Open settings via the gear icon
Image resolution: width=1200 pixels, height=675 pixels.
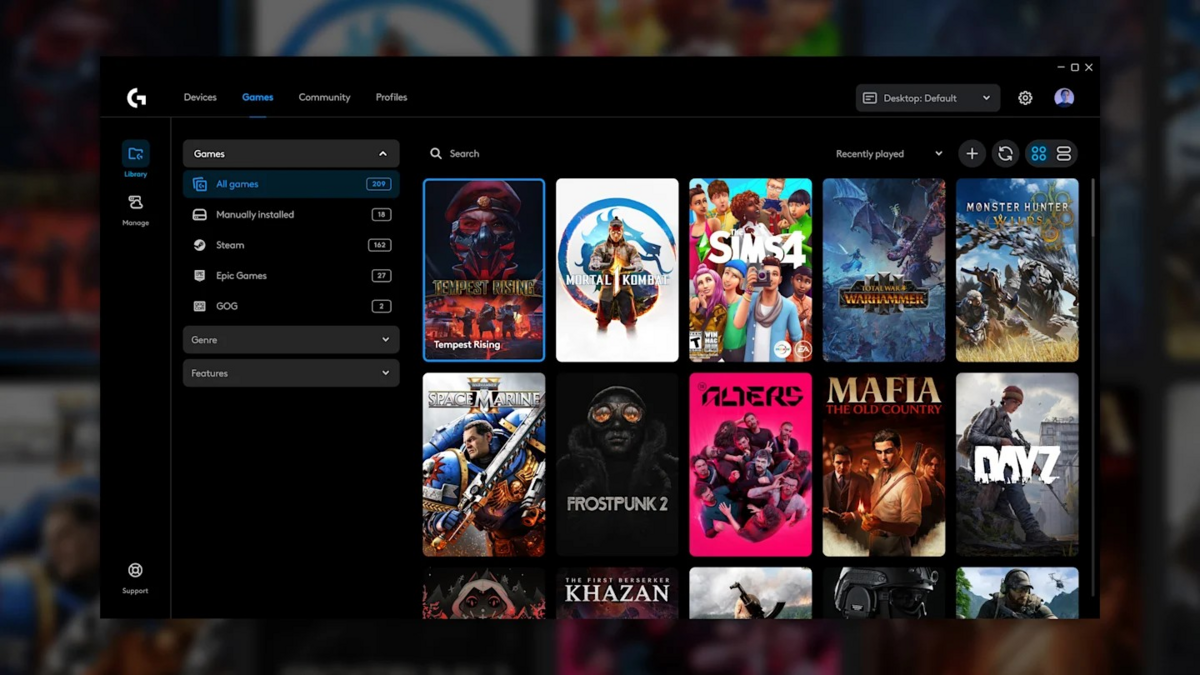1024,97
